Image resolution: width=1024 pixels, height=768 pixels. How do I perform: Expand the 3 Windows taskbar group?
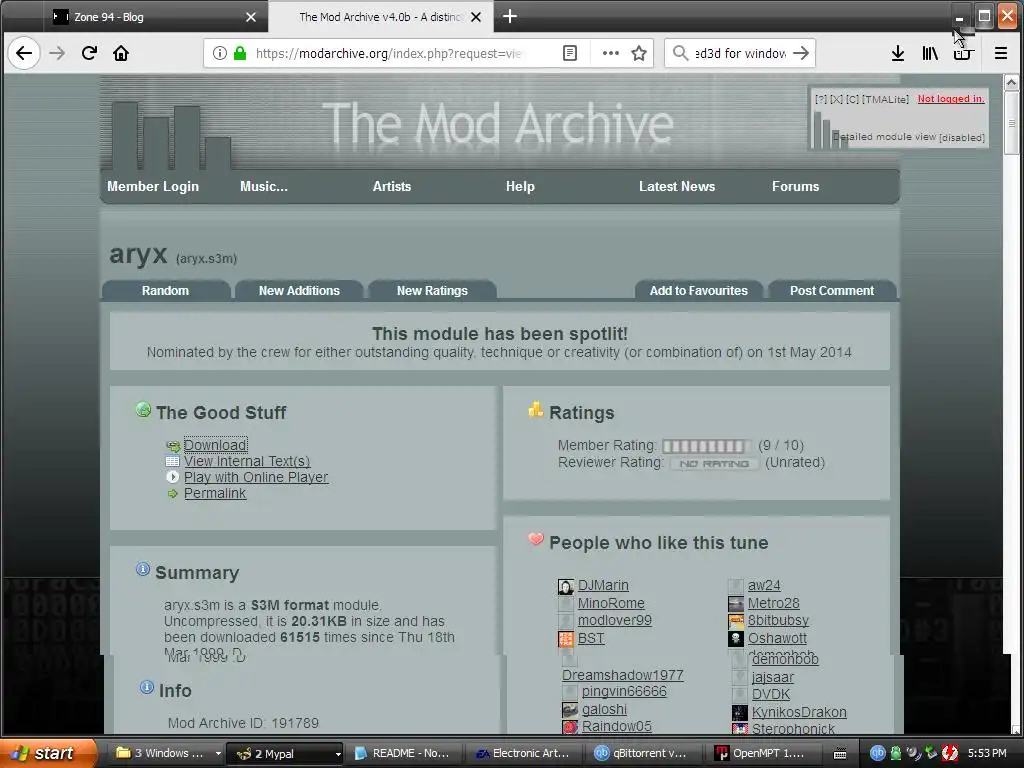point(218,754)
